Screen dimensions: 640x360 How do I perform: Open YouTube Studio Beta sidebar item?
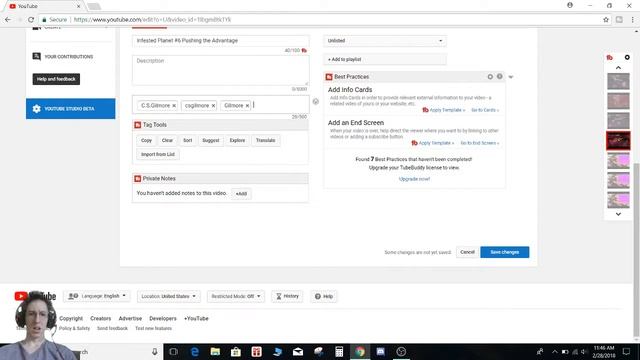[x=71, y=109]
